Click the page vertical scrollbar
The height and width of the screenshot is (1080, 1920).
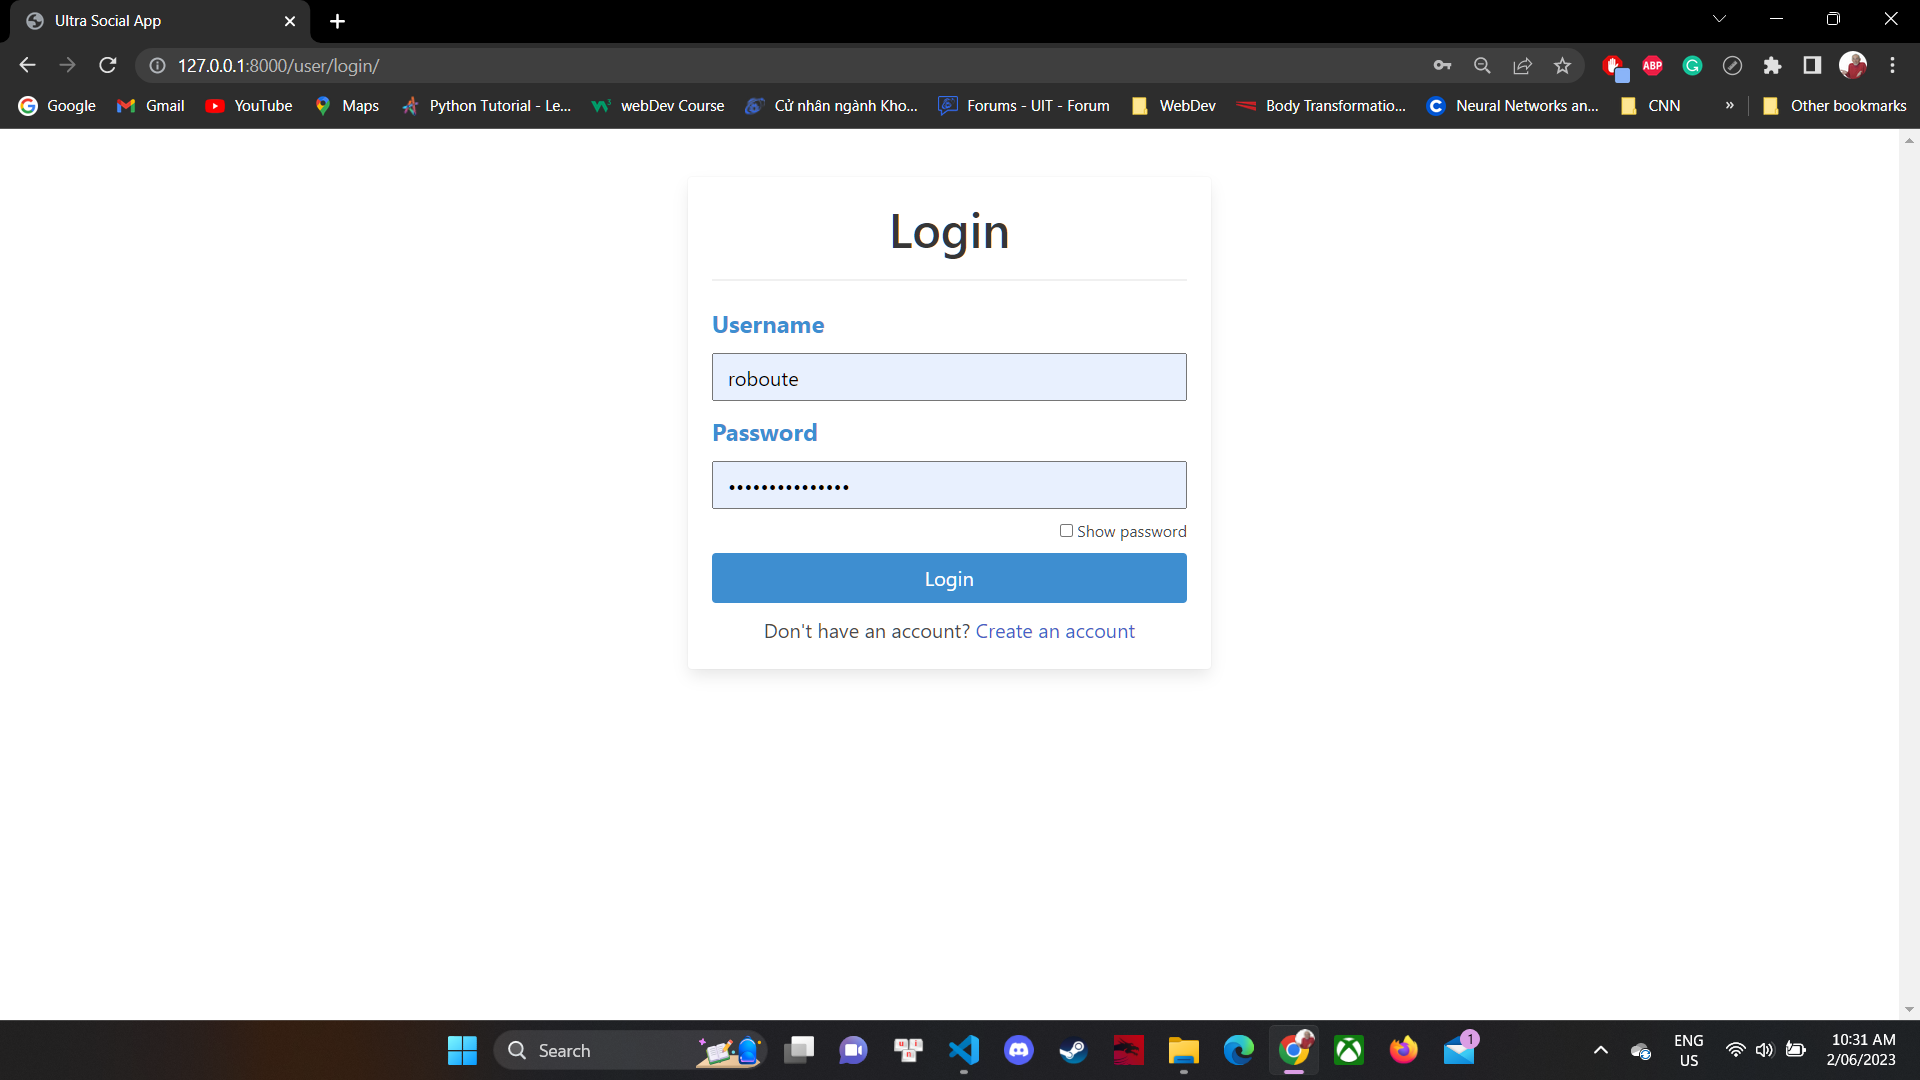(1909, 574)
